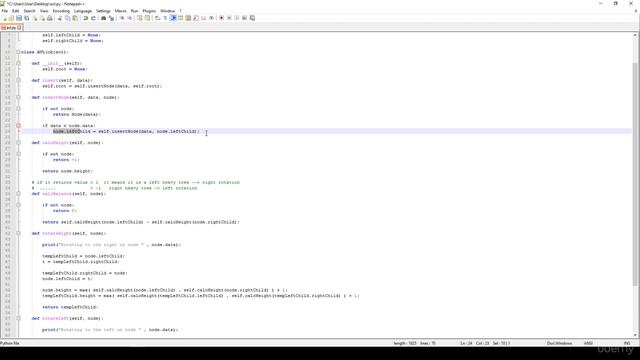640x360 pixels.
Task: Click the Save toolbar icon
Action: [19, 18]
